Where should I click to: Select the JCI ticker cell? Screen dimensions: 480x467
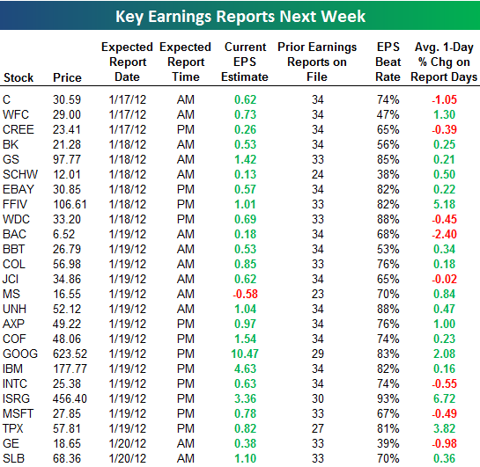click(x=11, y=279)
